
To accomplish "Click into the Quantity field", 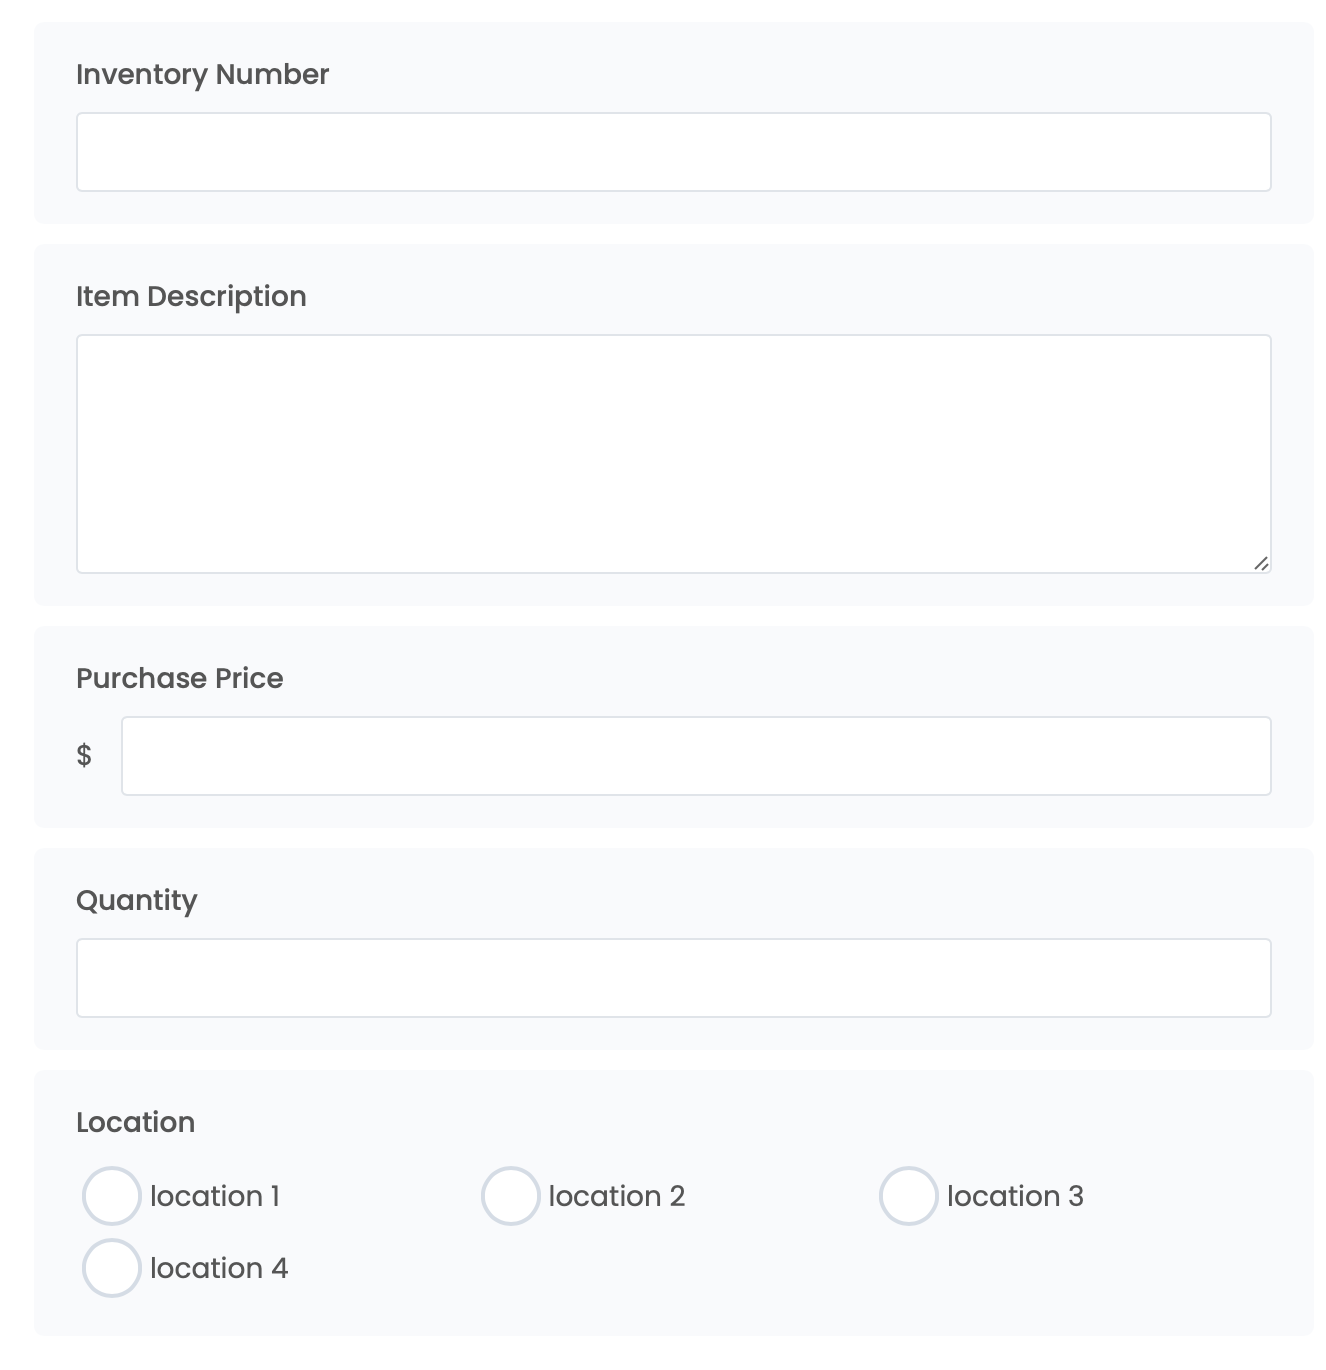I will click(673, 978).
